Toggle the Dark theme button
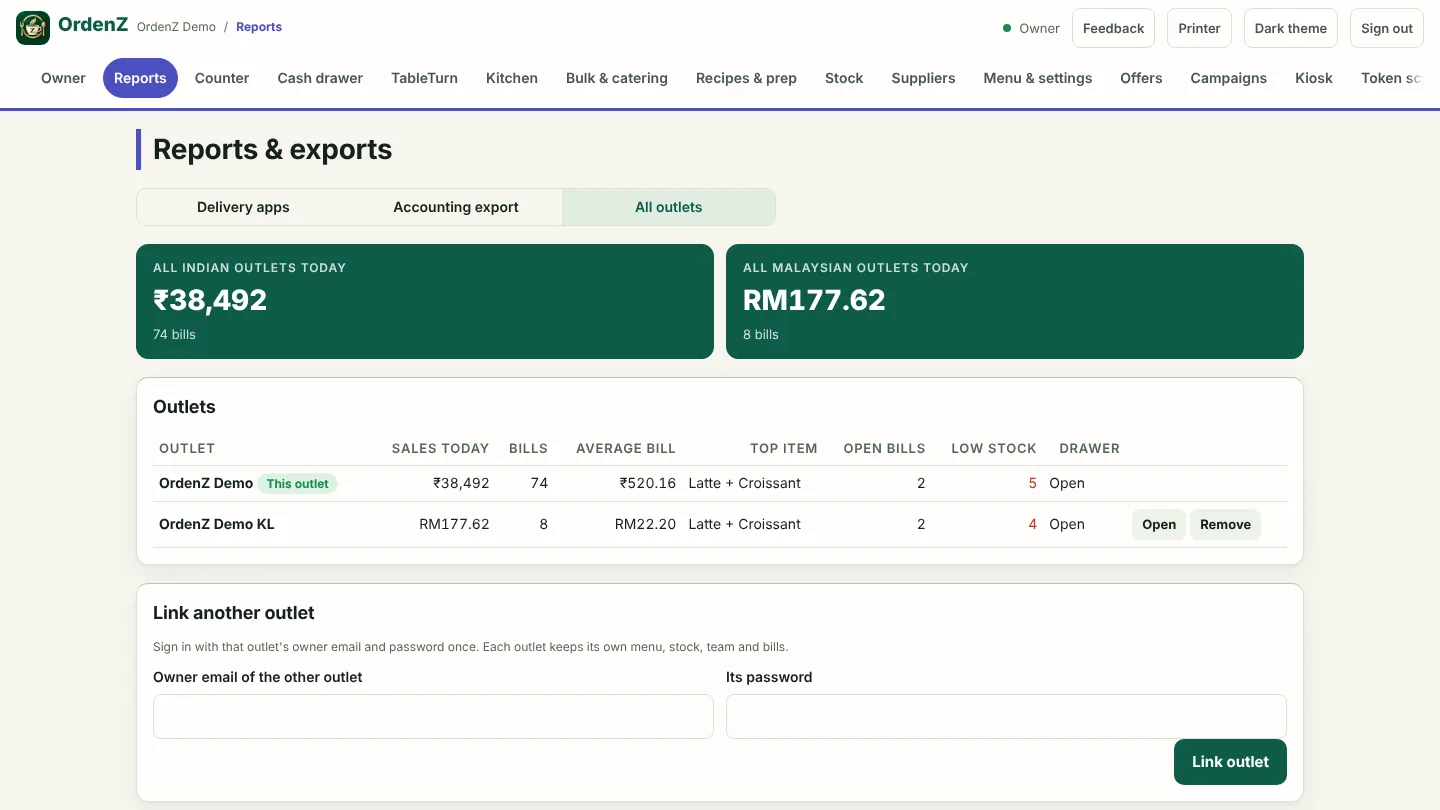The height and width of the screenshot is (810, 1440). point(1290,28)
